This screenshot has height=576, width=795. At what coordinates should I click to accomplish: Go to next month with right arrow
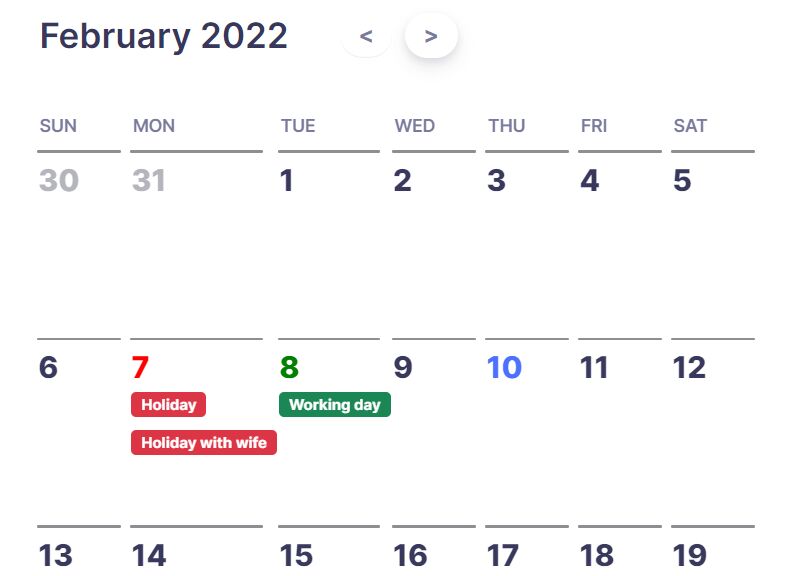(x=431, y=36)
